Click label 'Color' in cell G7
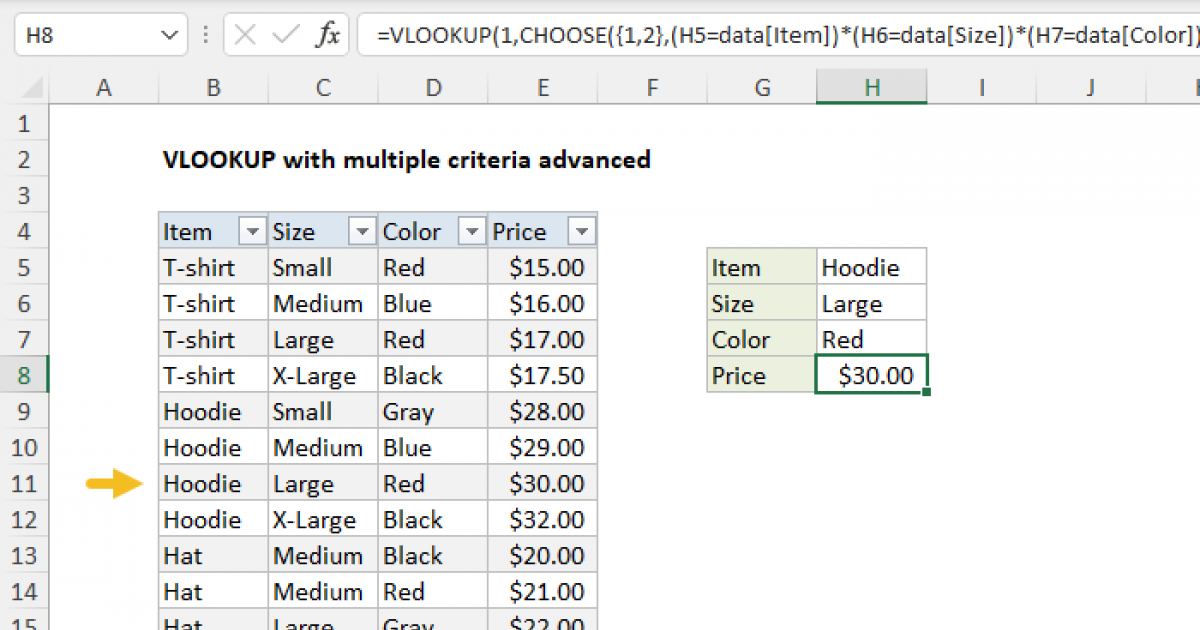The image size is (1200, 630). click(763, 340)
